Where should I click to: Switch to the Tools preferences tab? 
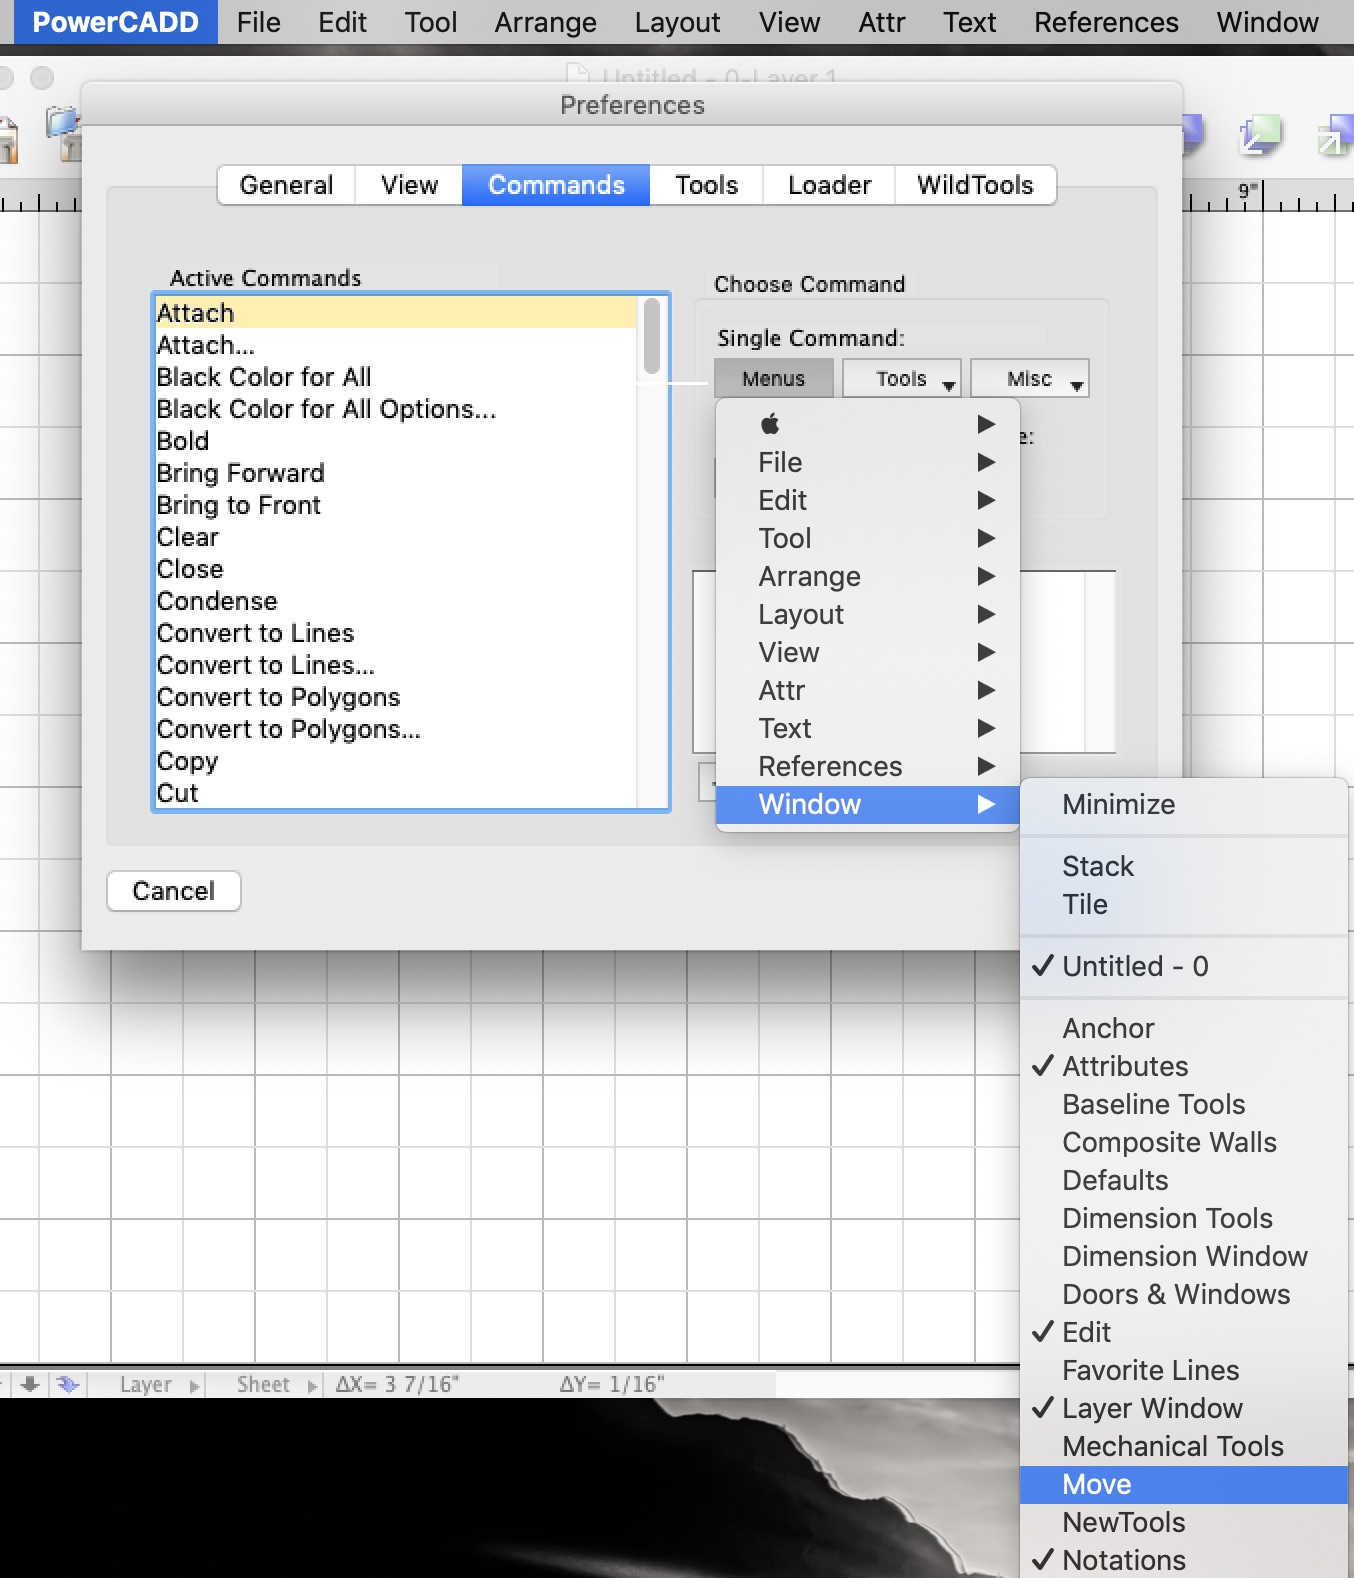tap(706, 185)
